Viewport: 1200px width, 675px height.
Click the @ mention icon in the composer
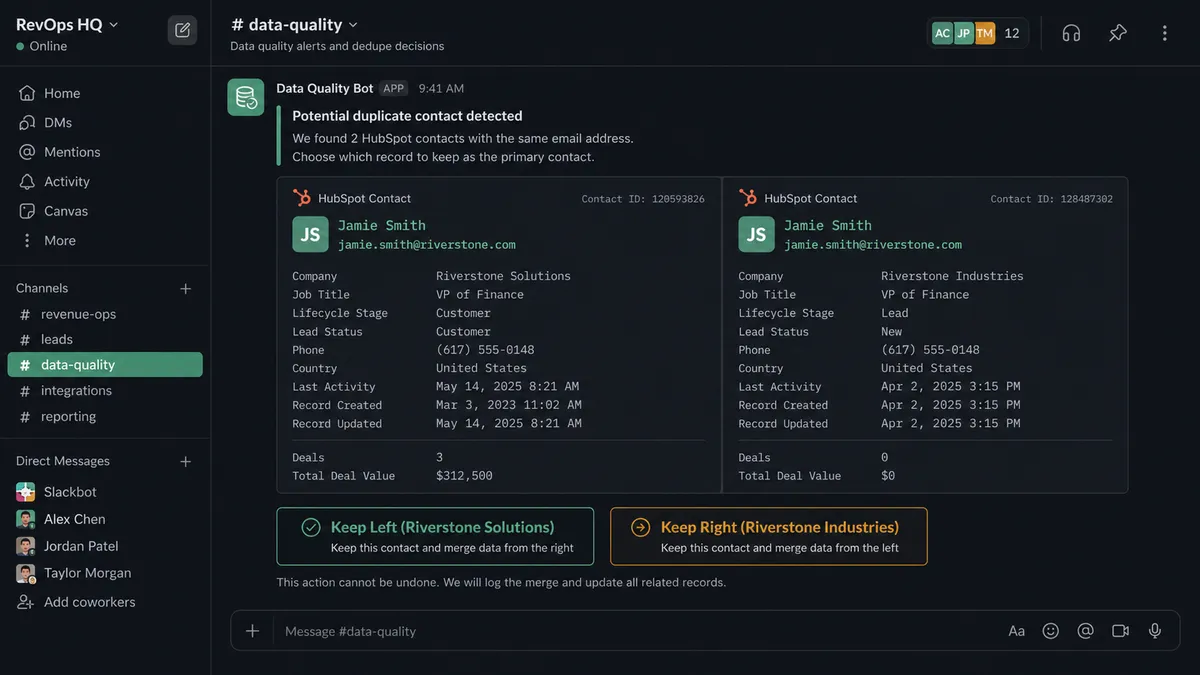coord(1085,631)
